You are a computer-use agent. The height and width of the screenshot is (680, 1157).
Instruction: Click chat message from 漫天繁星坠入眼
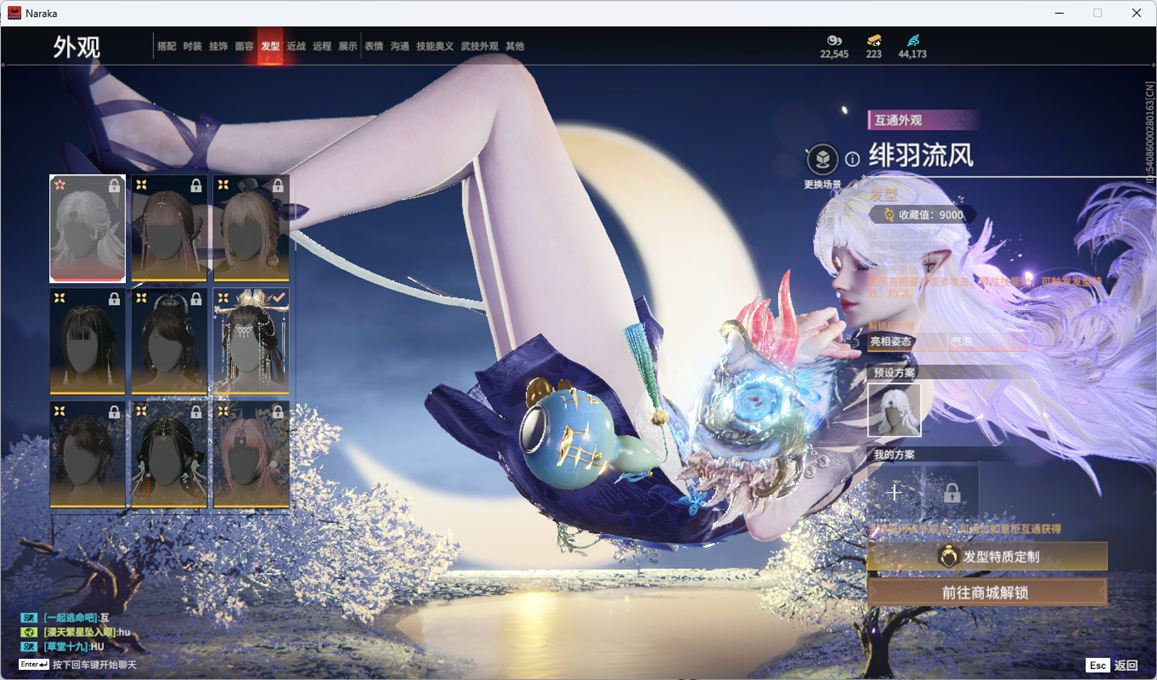point(87,632)
